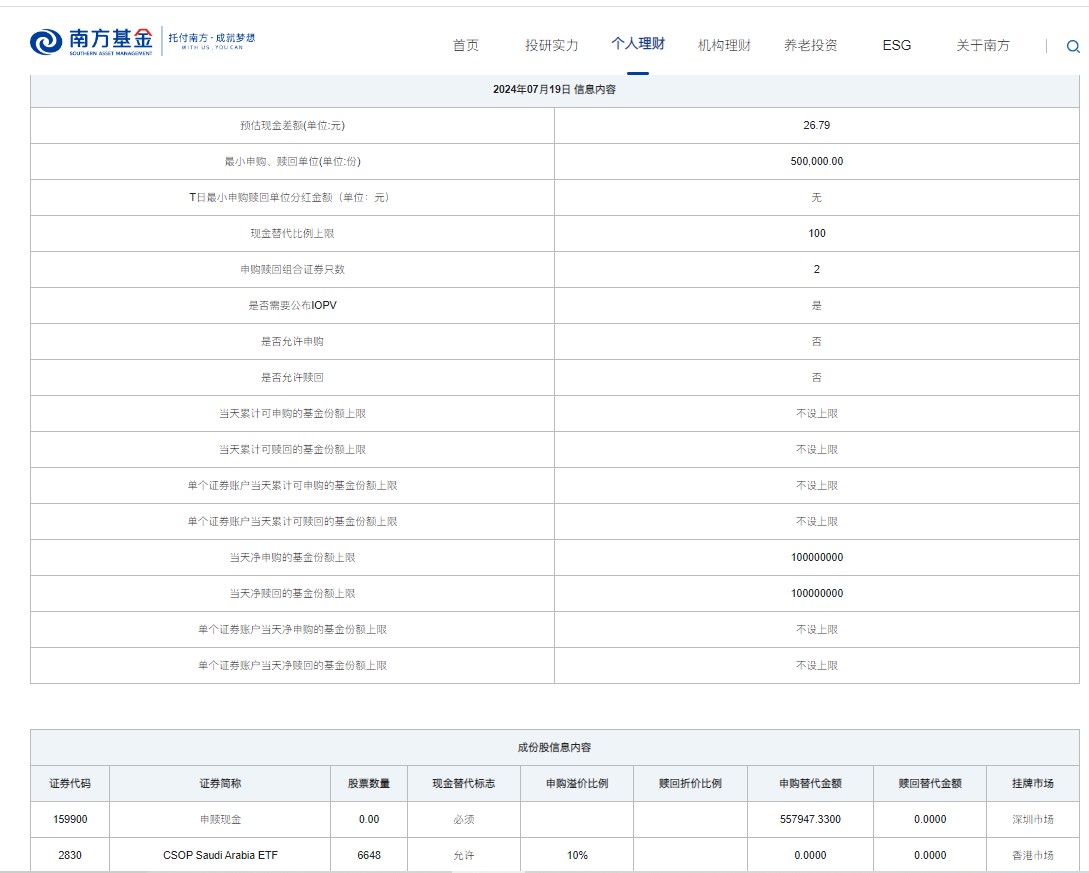
Task: Click the 赎回替代金额 column header
Action: [x=930, y=784]
